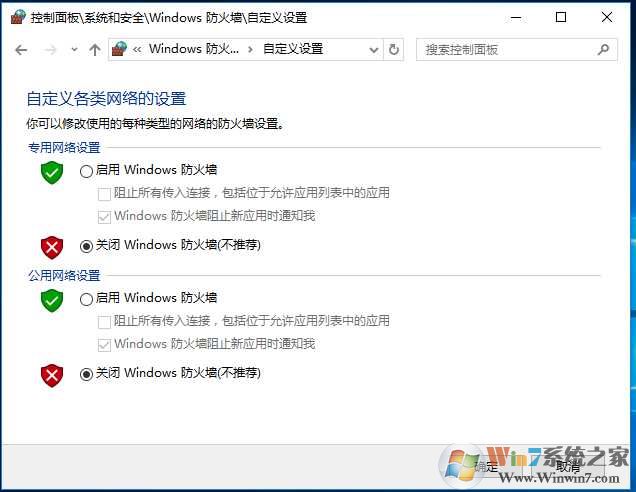
Task: Click the Windows 防火... breadcrumb
Action: pos(193,49)
